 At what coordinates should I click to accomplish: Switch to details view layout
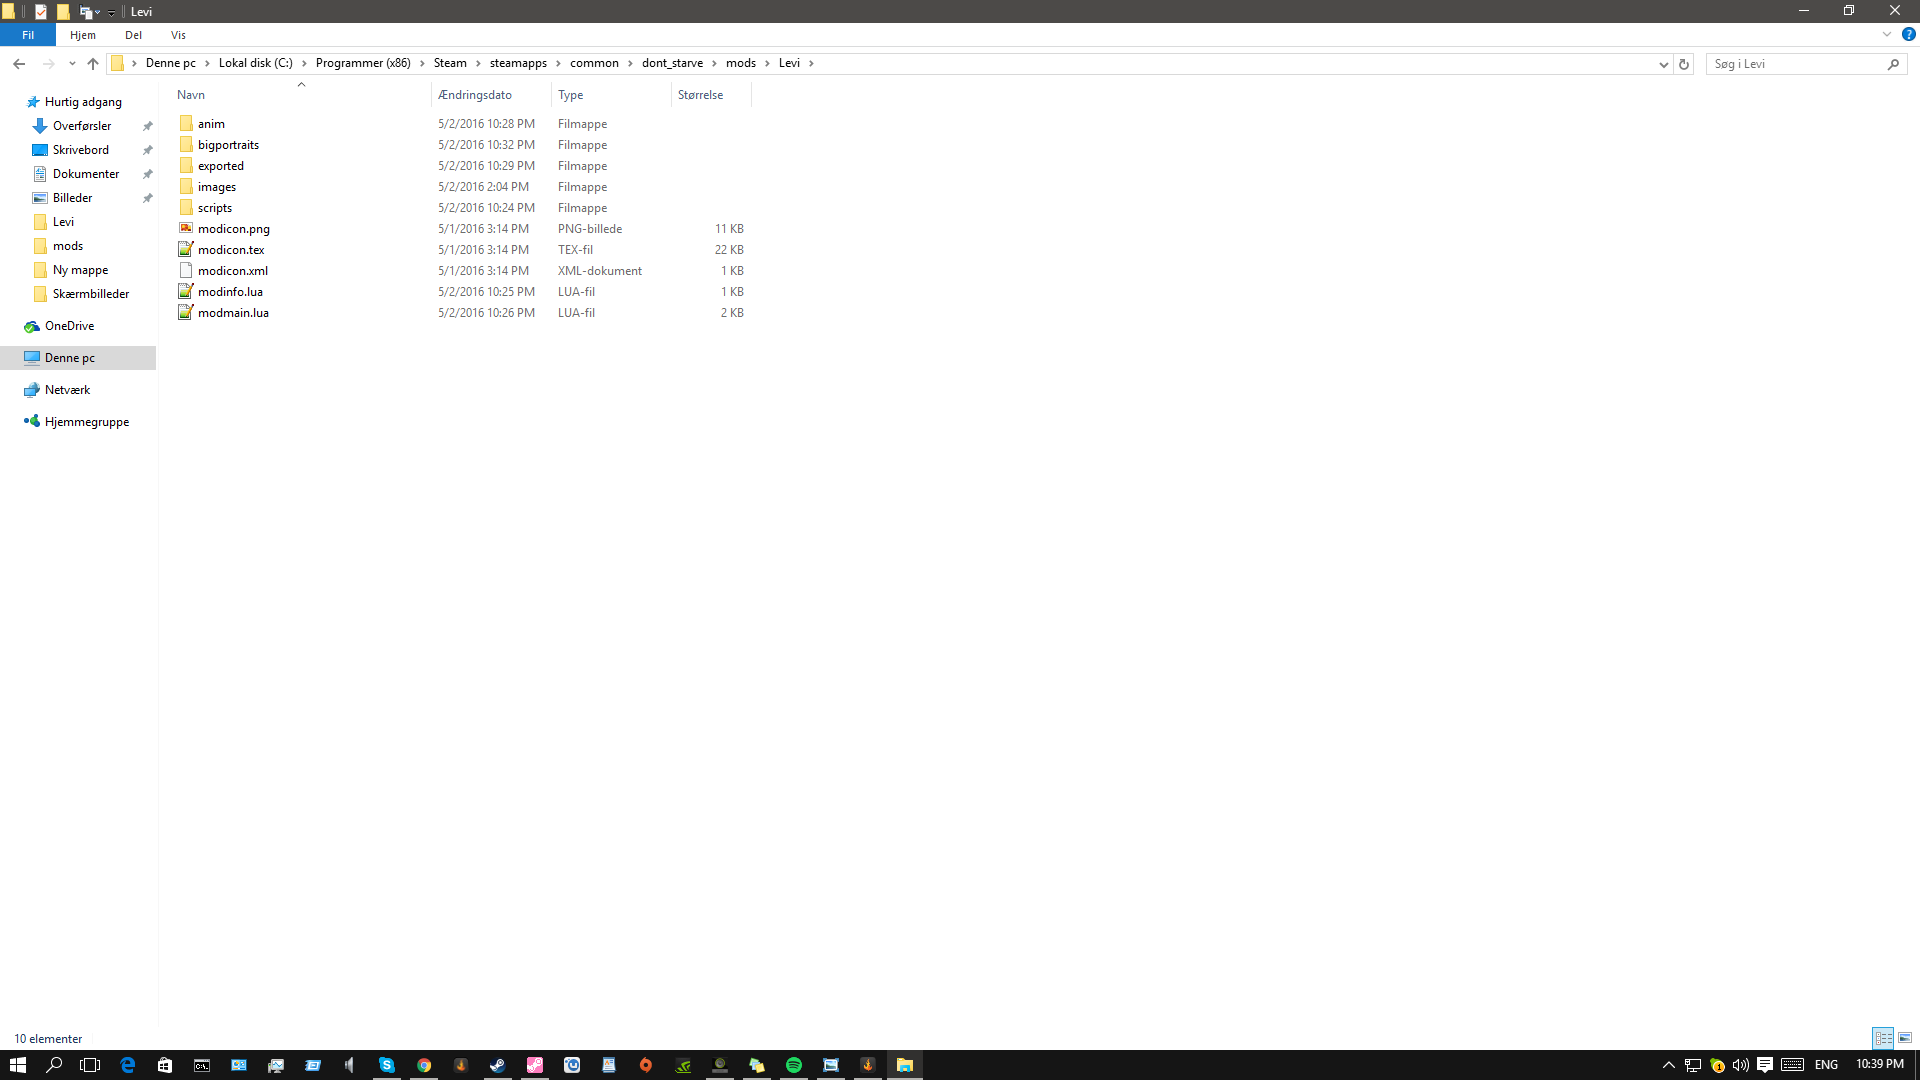(x=1883, y=1038)
